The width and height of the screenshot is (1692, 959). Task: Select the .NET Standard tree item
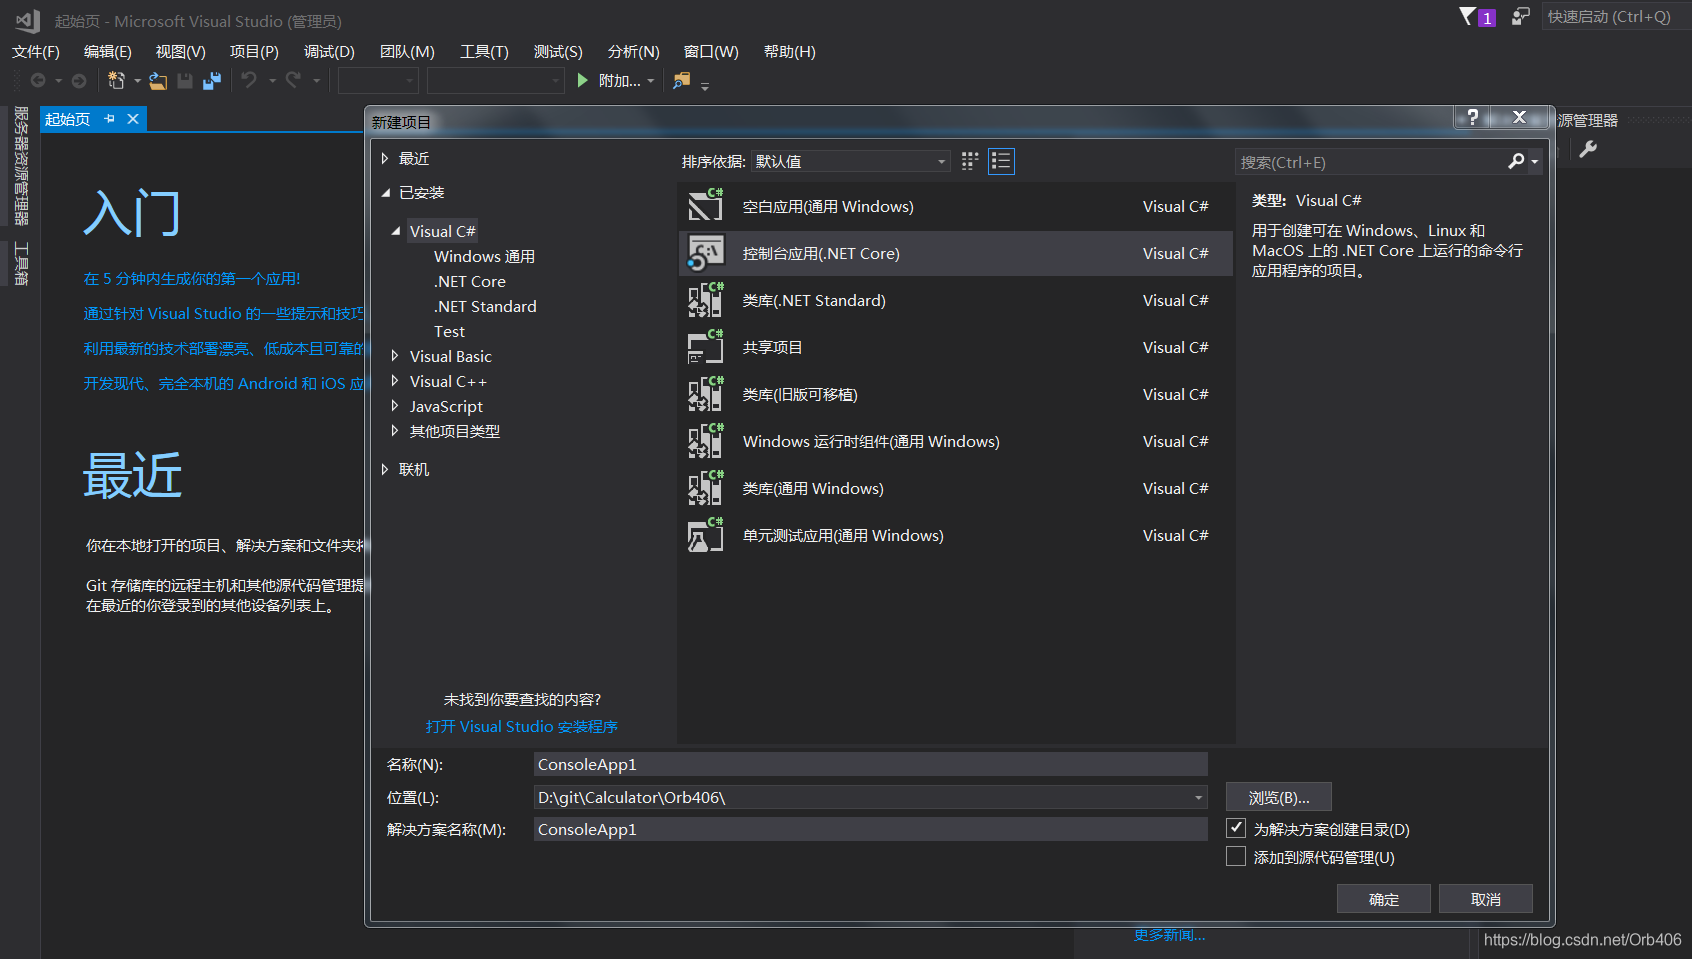485,306
